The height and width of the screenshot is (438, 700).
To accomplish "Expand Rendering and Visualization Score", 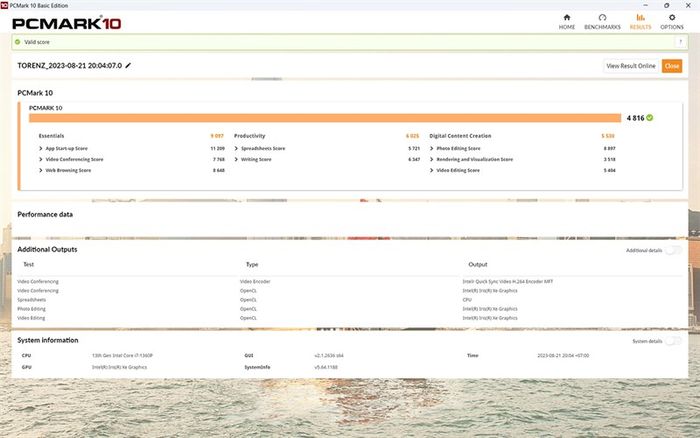I will 431,159.
